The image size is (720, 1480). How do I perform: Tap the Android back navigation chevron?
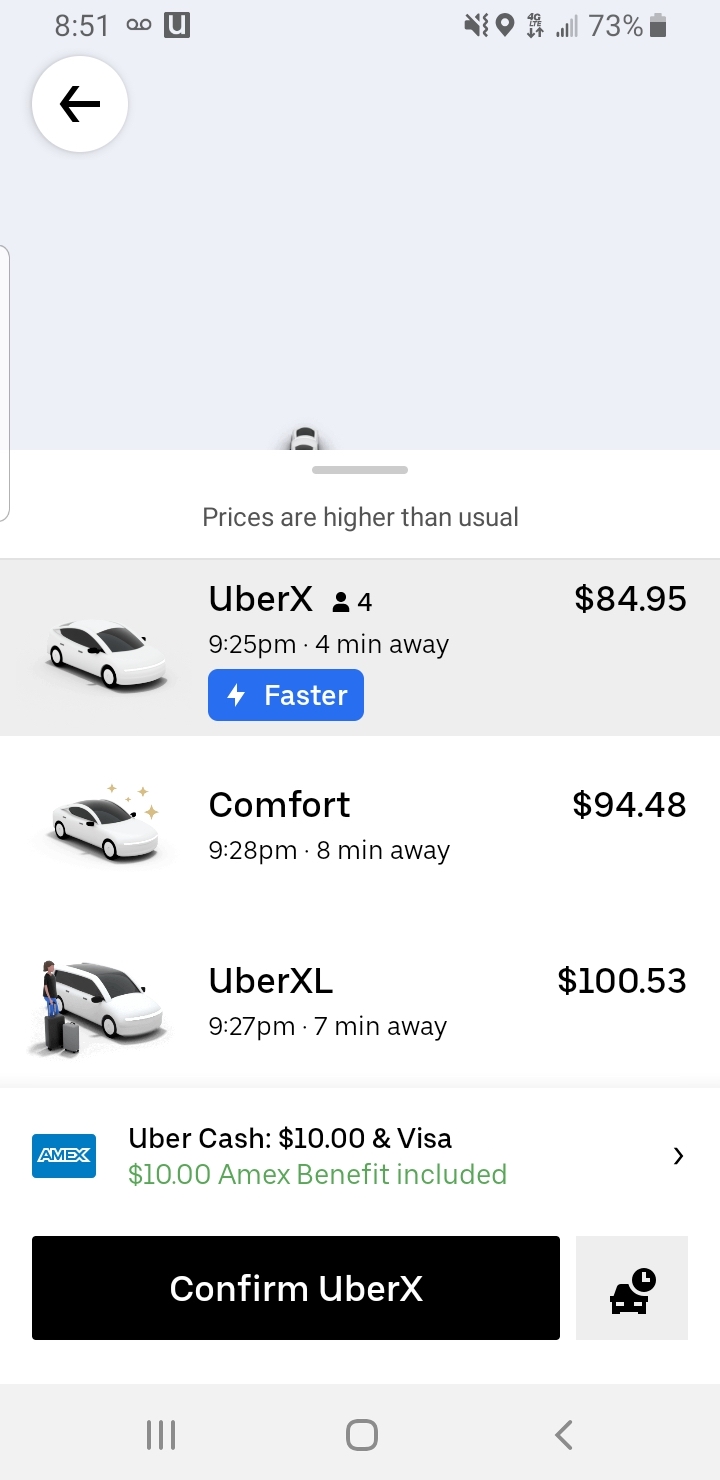[564, 1435]
